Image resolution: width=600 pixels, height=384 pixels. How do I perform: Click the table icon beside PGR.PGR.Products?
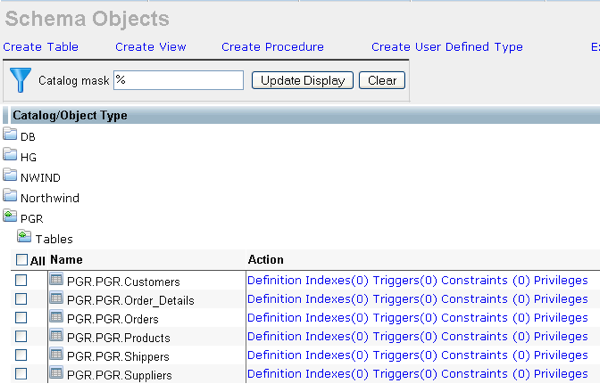click(56, 336)
